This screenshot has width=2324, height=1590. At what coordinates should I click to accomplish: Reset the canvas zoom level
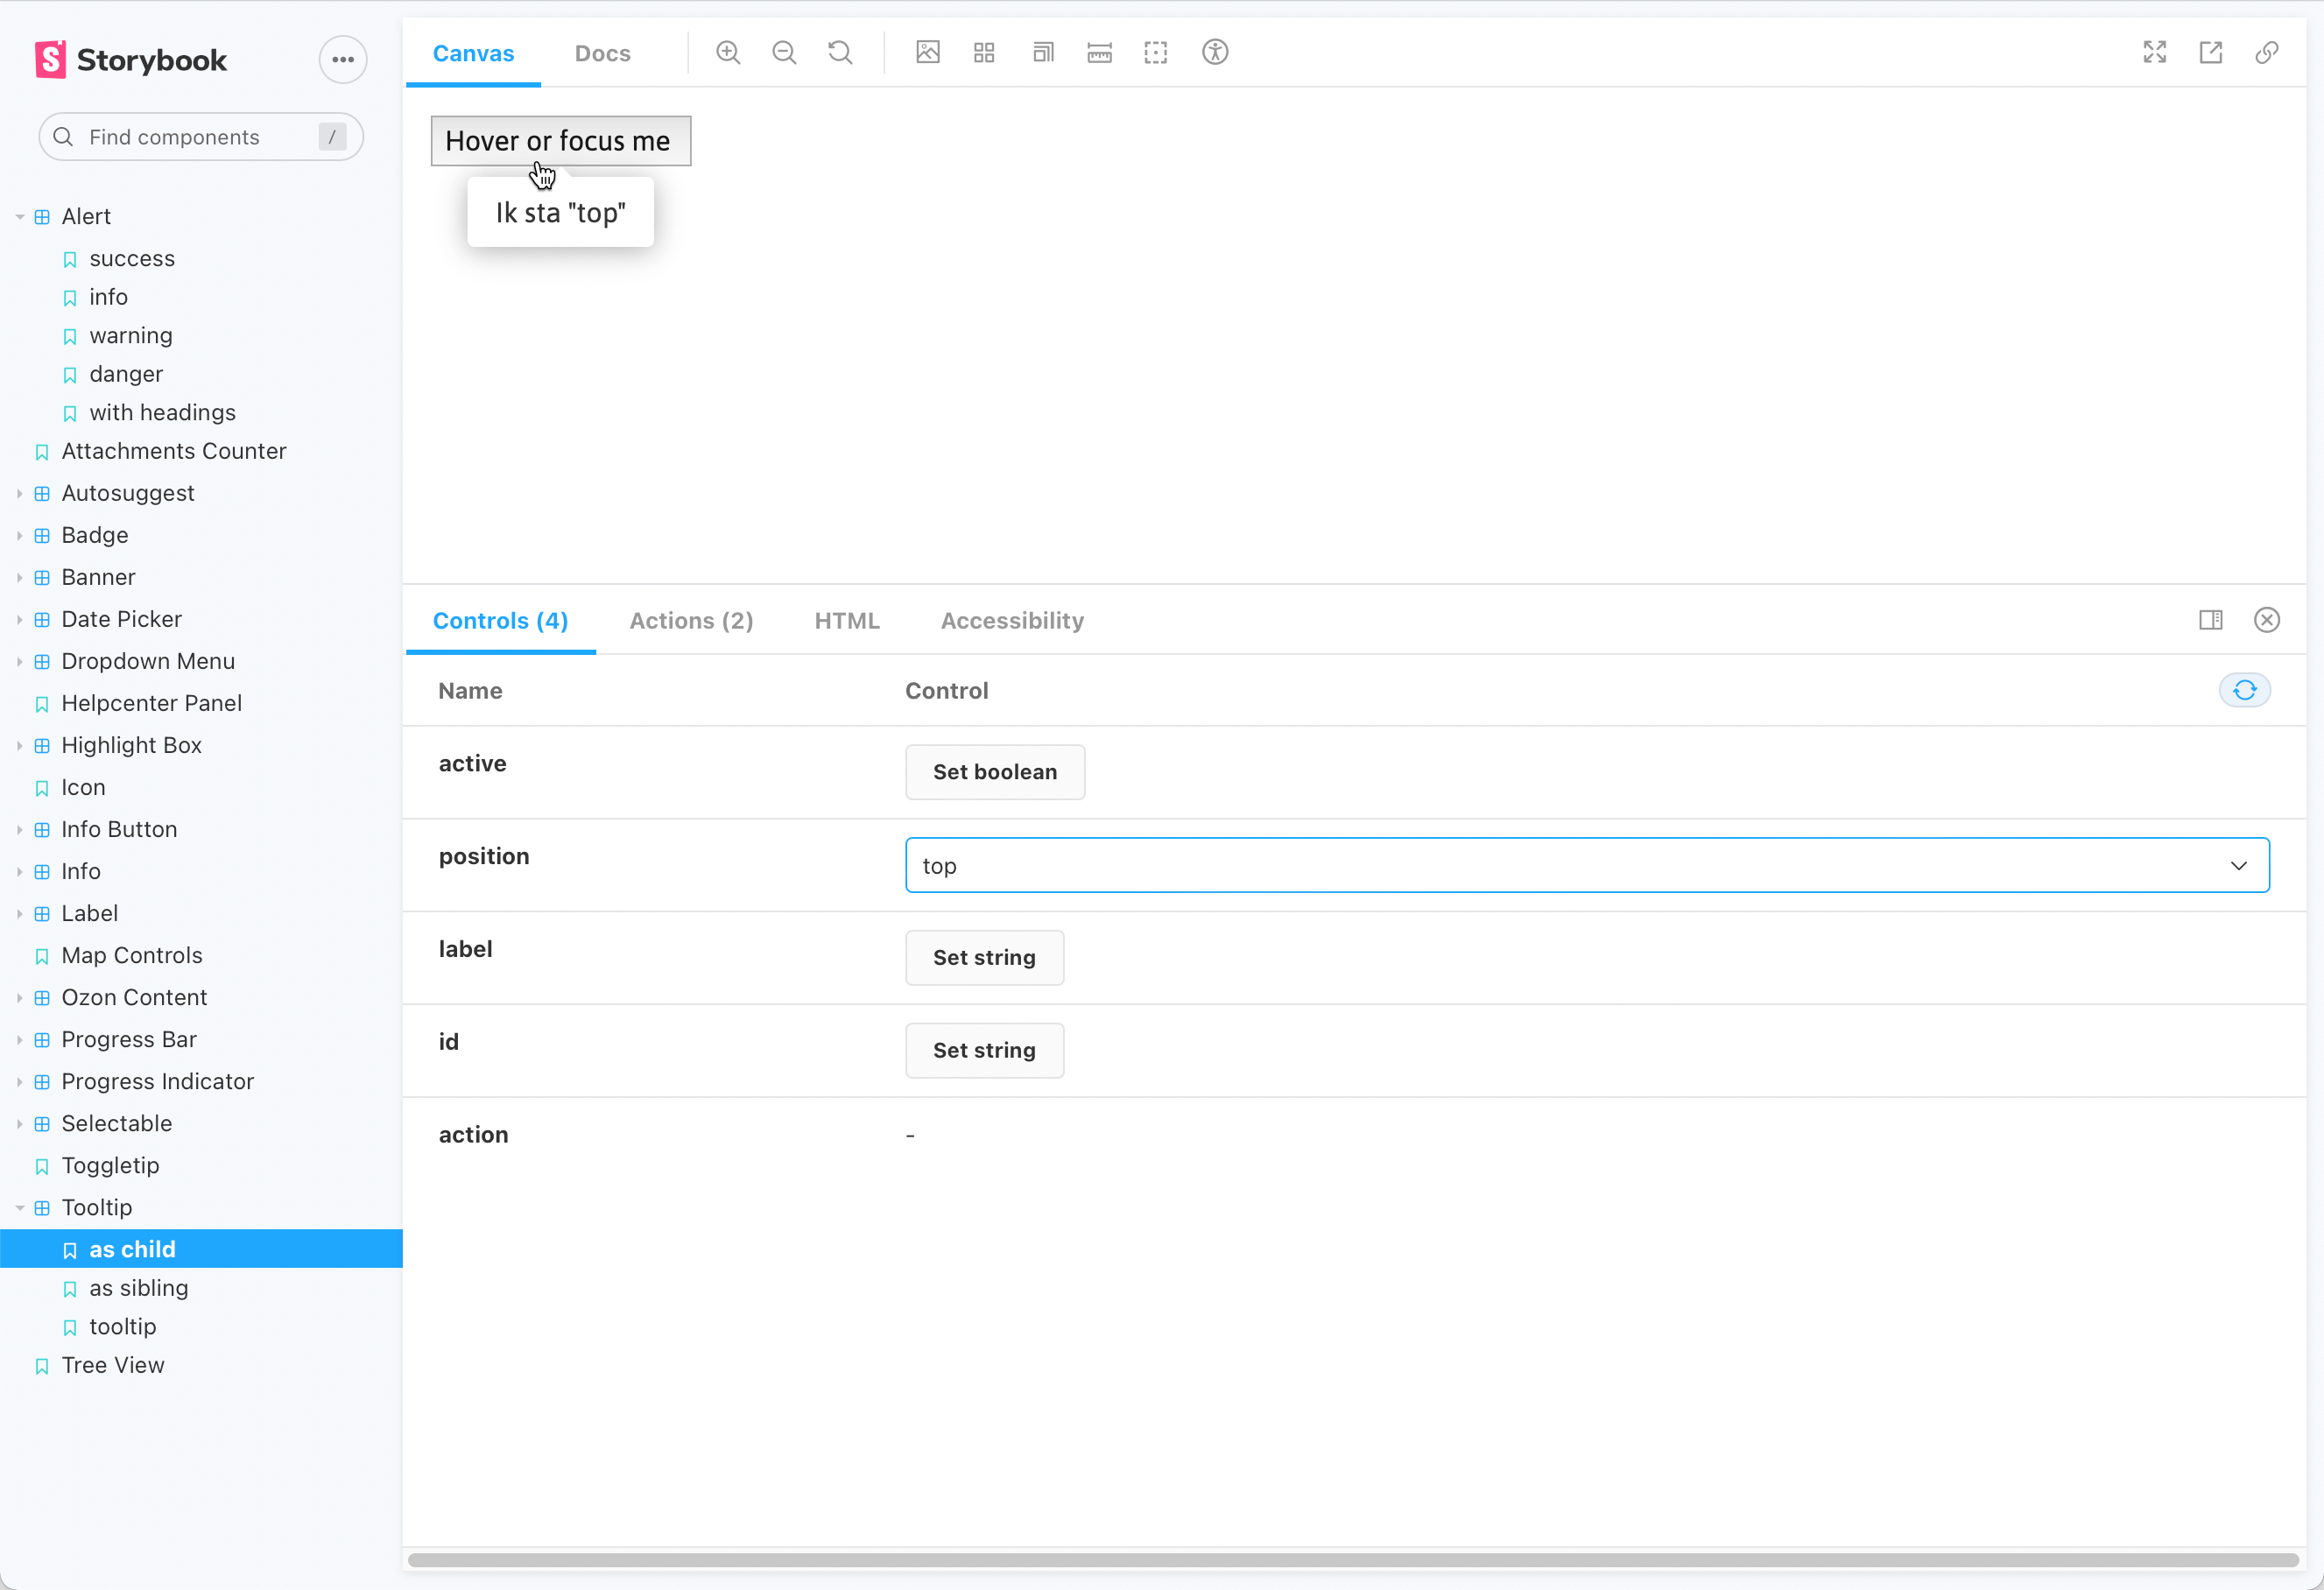point(840,52)
